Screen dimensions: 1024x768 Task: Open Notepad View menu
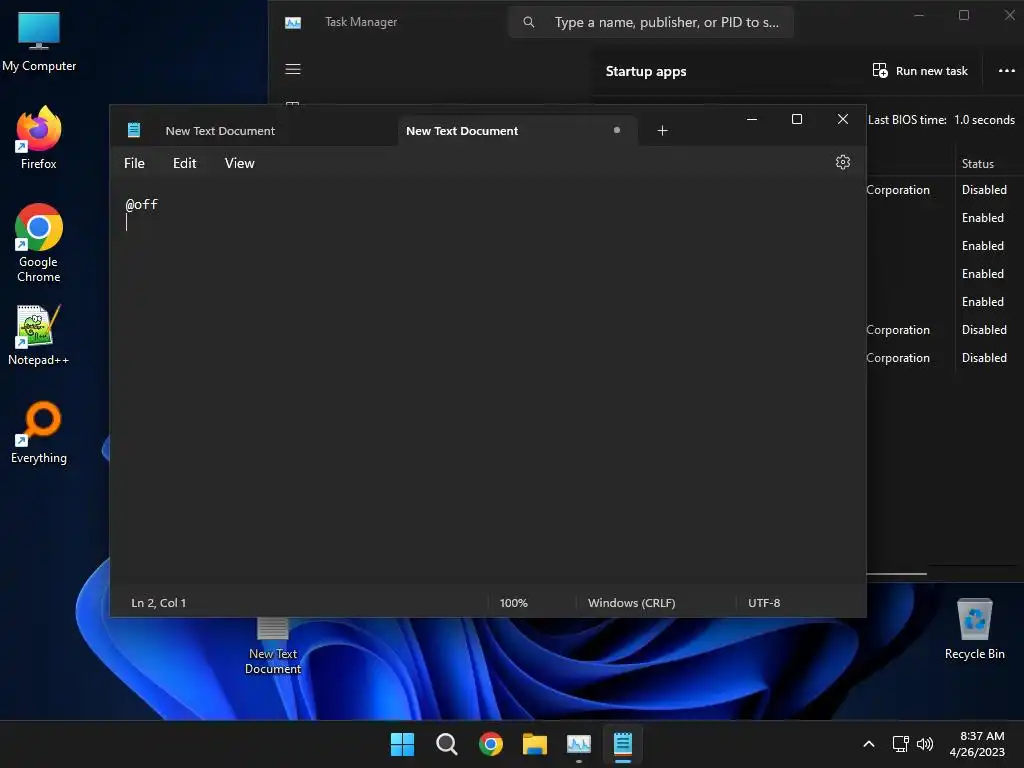[240, 163]
